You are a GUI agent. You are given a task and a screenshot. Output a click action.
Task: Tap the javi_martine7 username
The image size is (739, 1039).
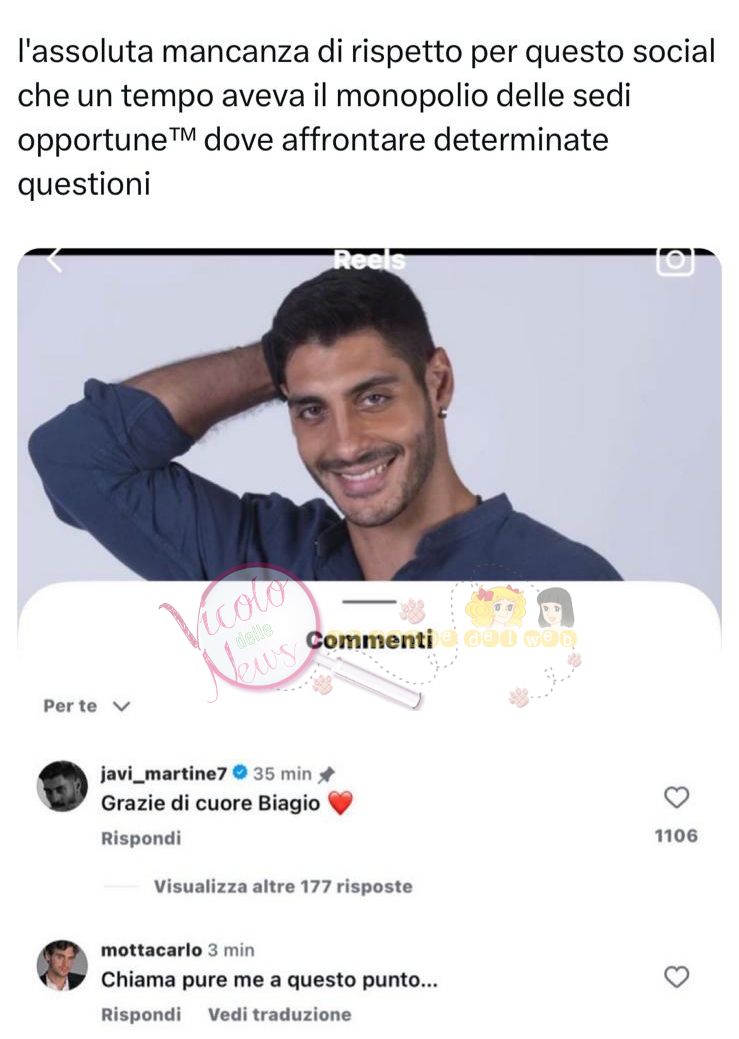coord(164,773)
